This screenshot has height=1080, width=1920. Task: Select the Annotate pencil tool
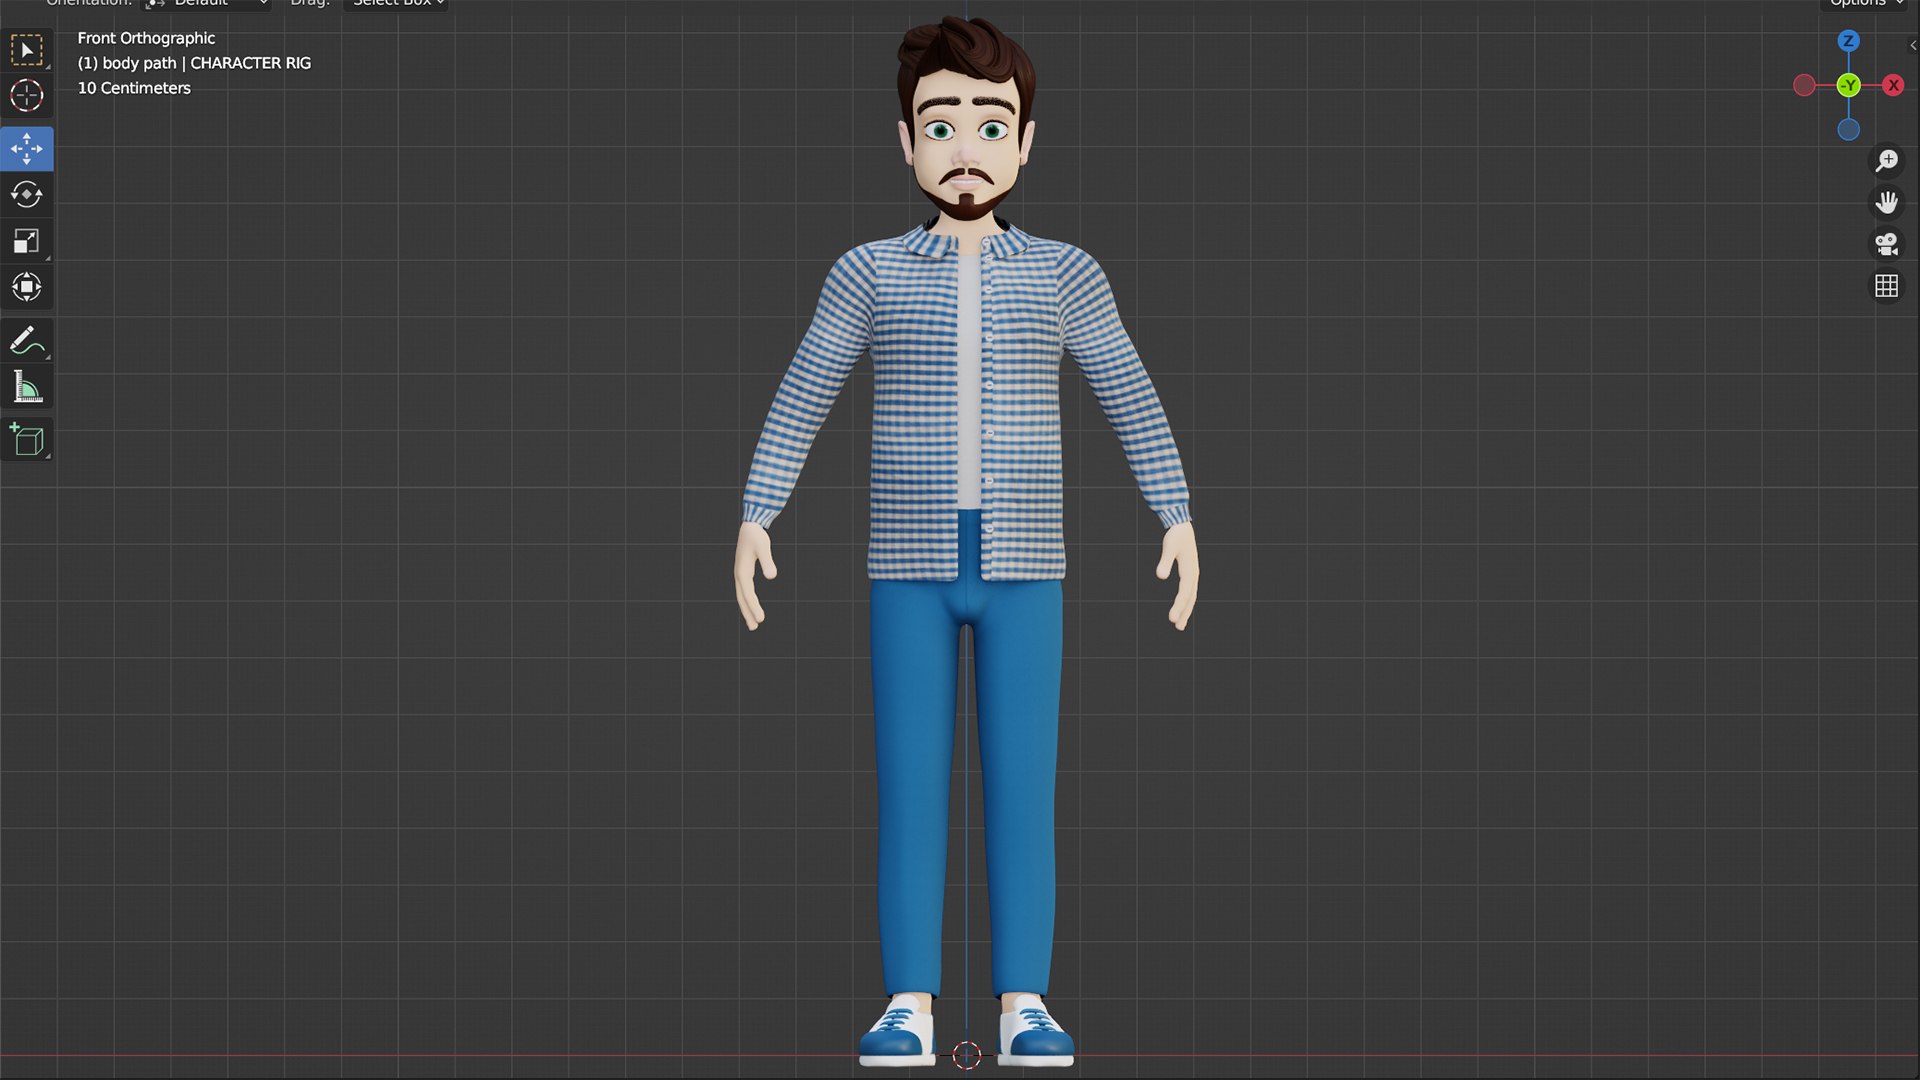(27, 341)
